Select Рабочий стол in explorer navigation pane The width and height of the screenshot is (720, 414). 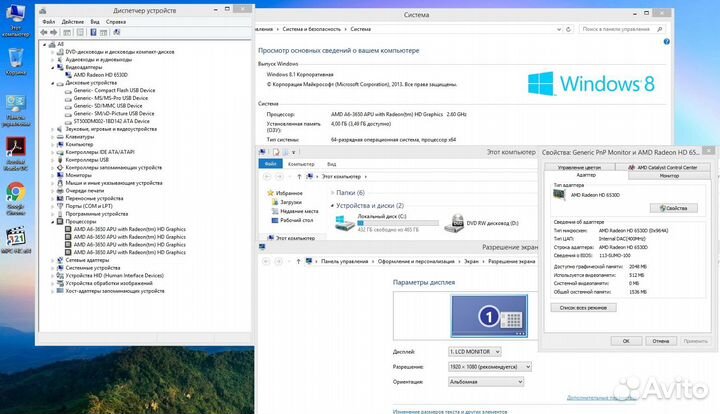click(x=296, y=220)
